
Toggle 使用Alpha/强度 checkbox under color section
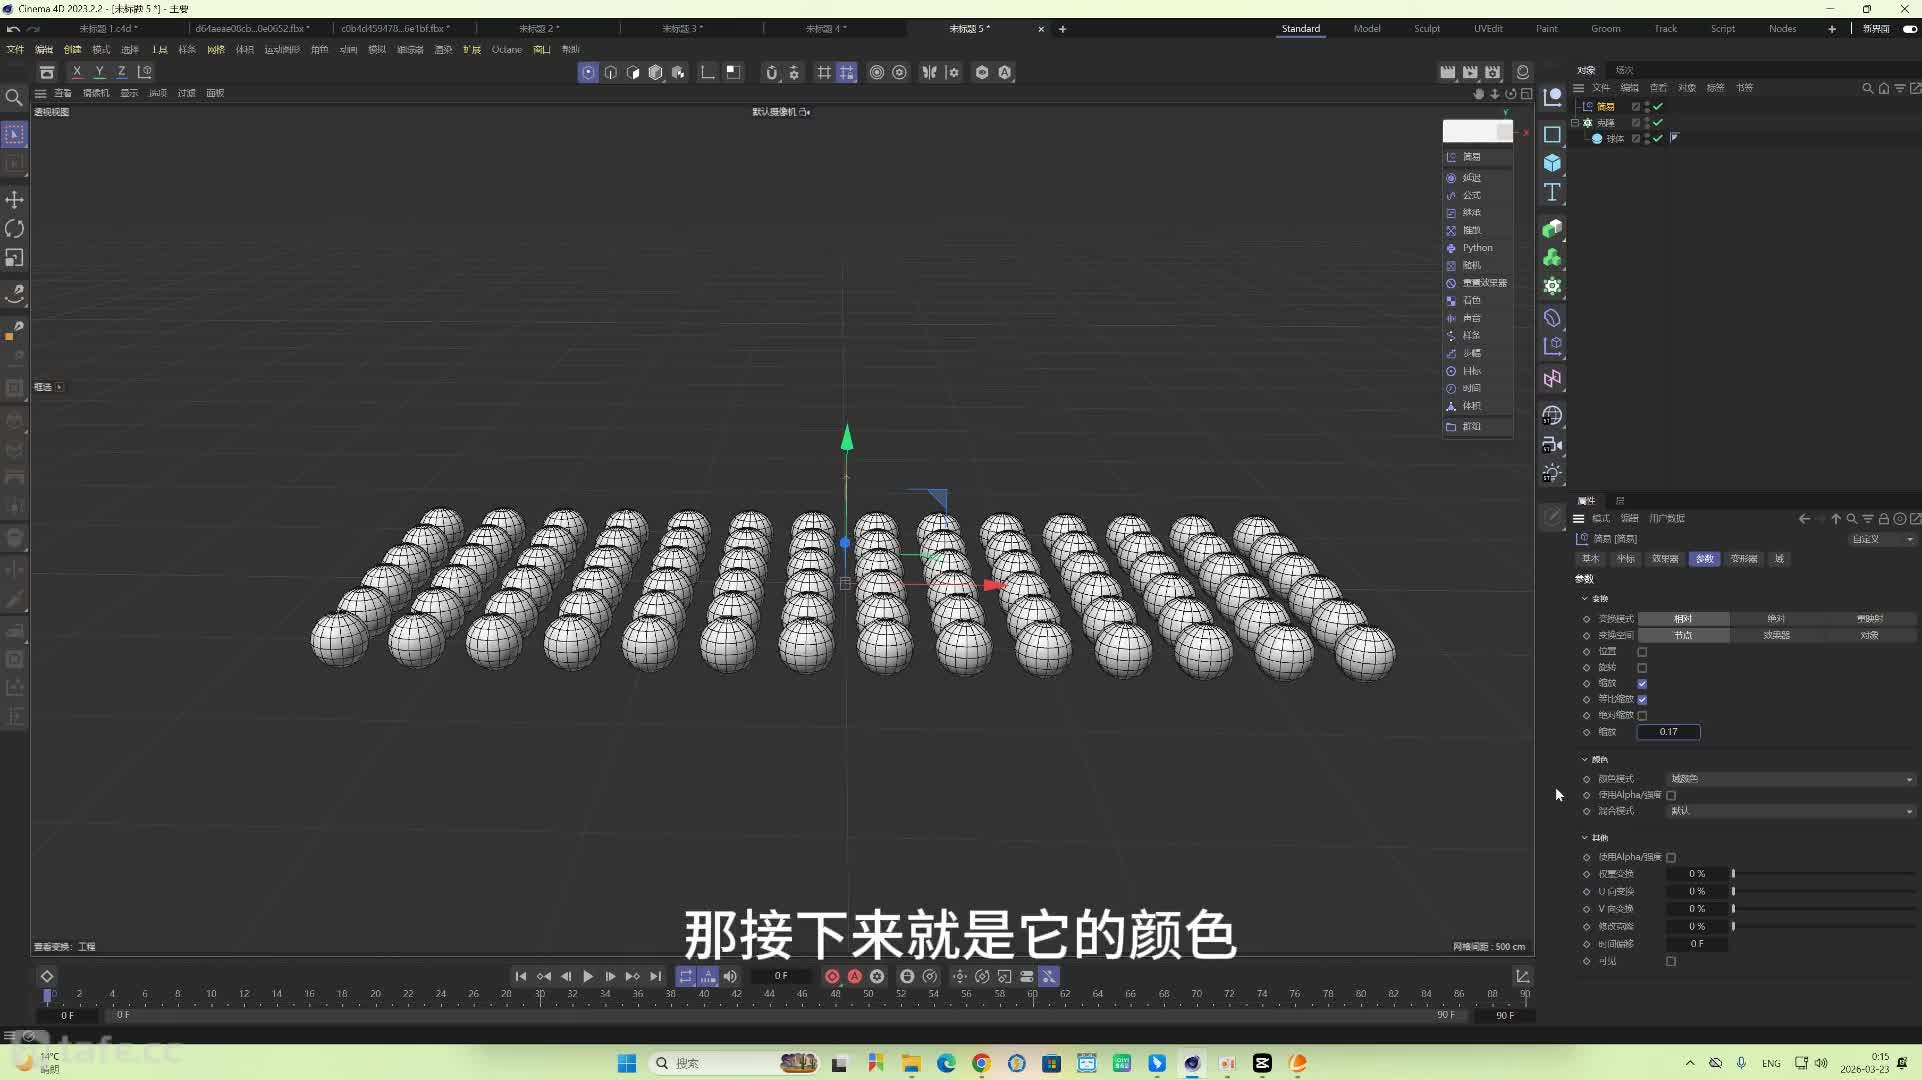coord(1671,795)
